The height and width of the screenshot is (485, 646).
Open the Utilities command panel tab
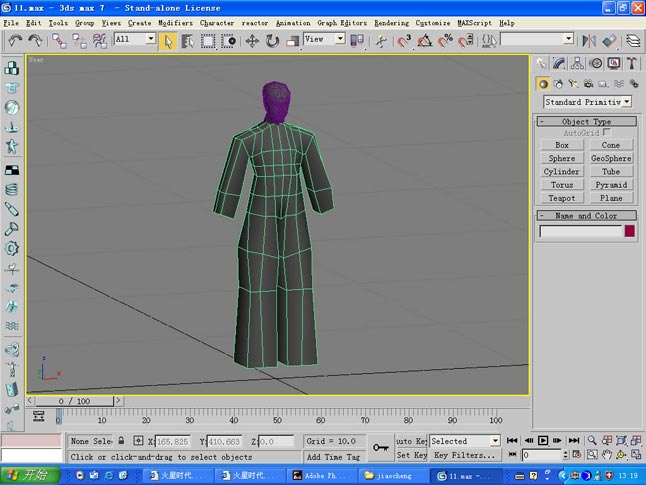tap(632, 63)
